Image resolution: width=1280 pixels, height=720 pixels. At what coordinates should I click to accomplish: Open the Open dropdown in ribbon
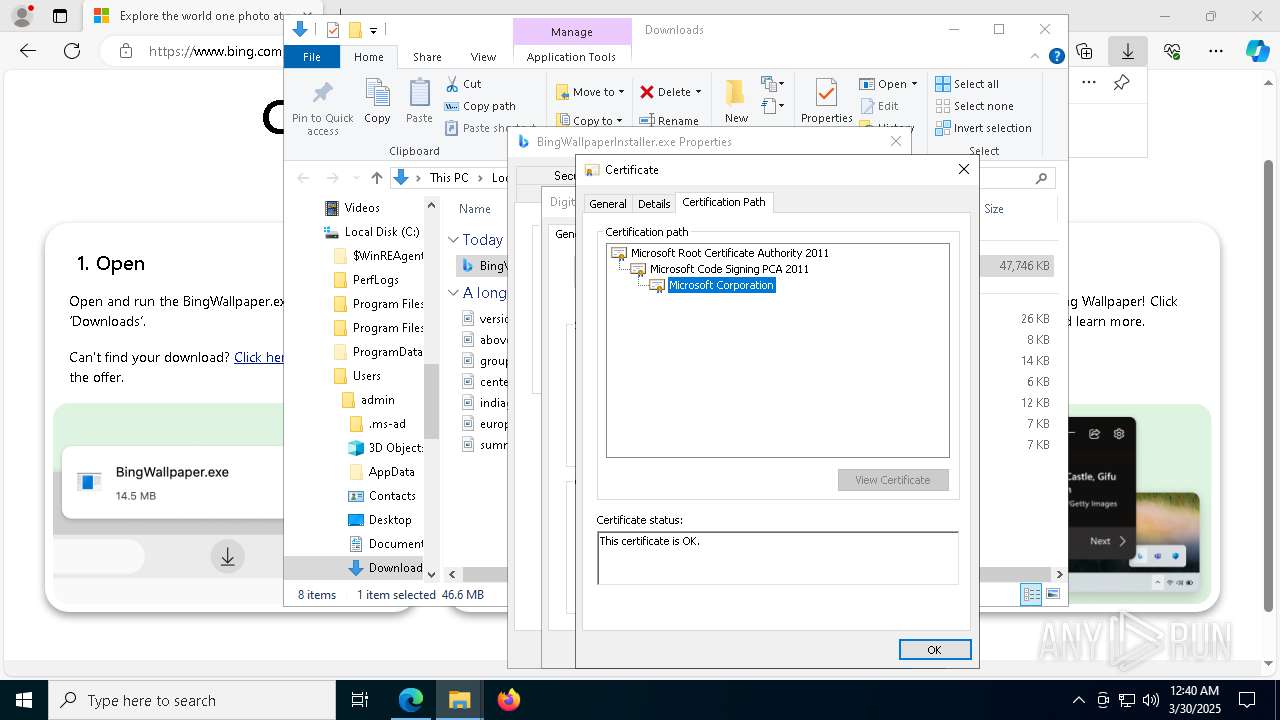pyautogui.click(x=889, y=84)
